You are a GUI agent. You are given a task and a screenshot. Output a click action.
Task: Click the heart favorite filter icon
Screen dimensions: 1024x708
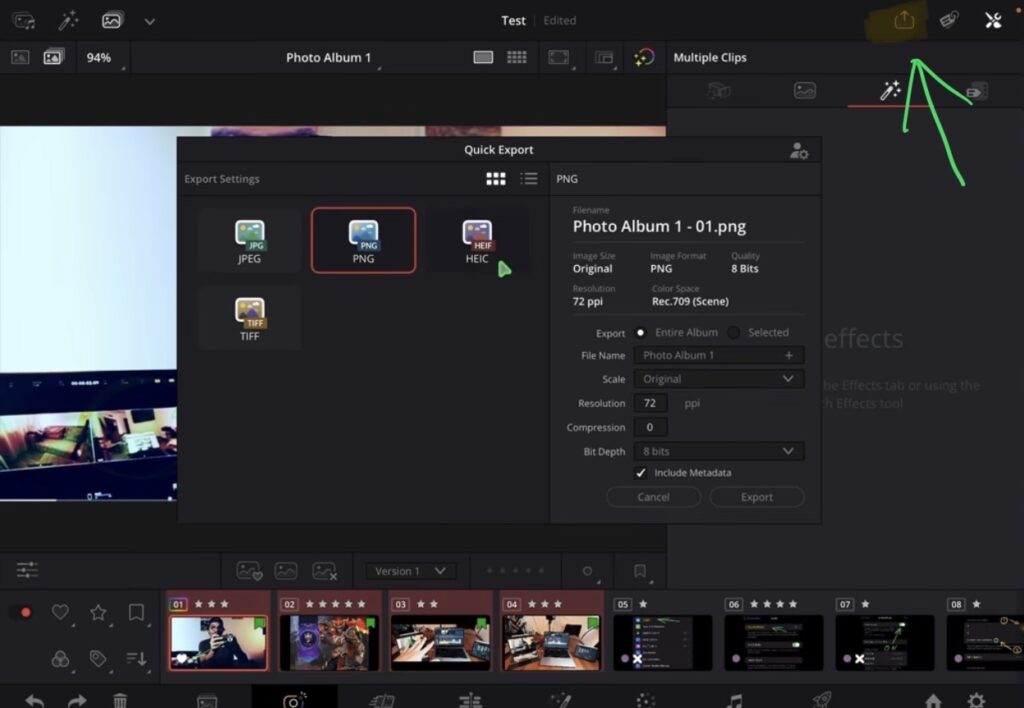point(60,612)
